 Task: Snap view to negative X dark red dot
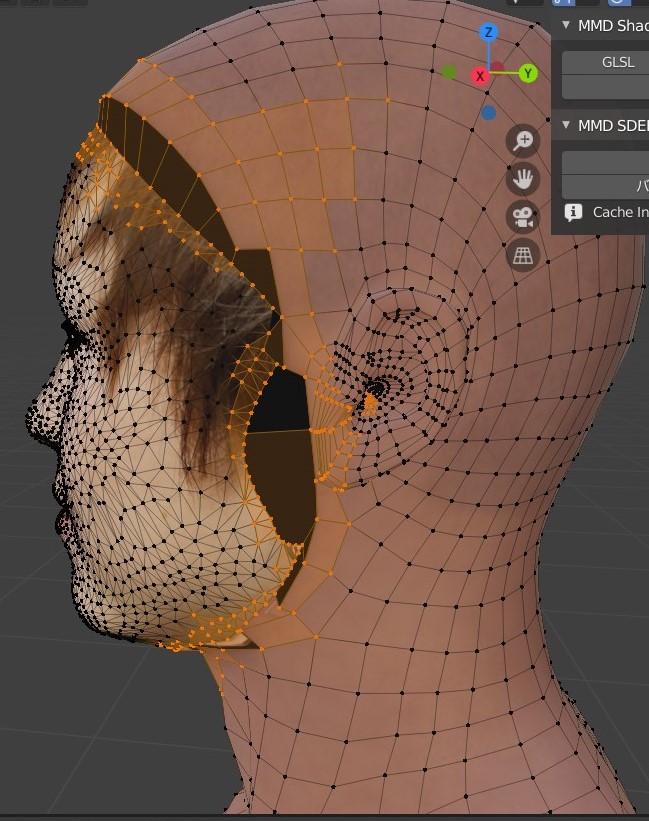click(498, 67)
